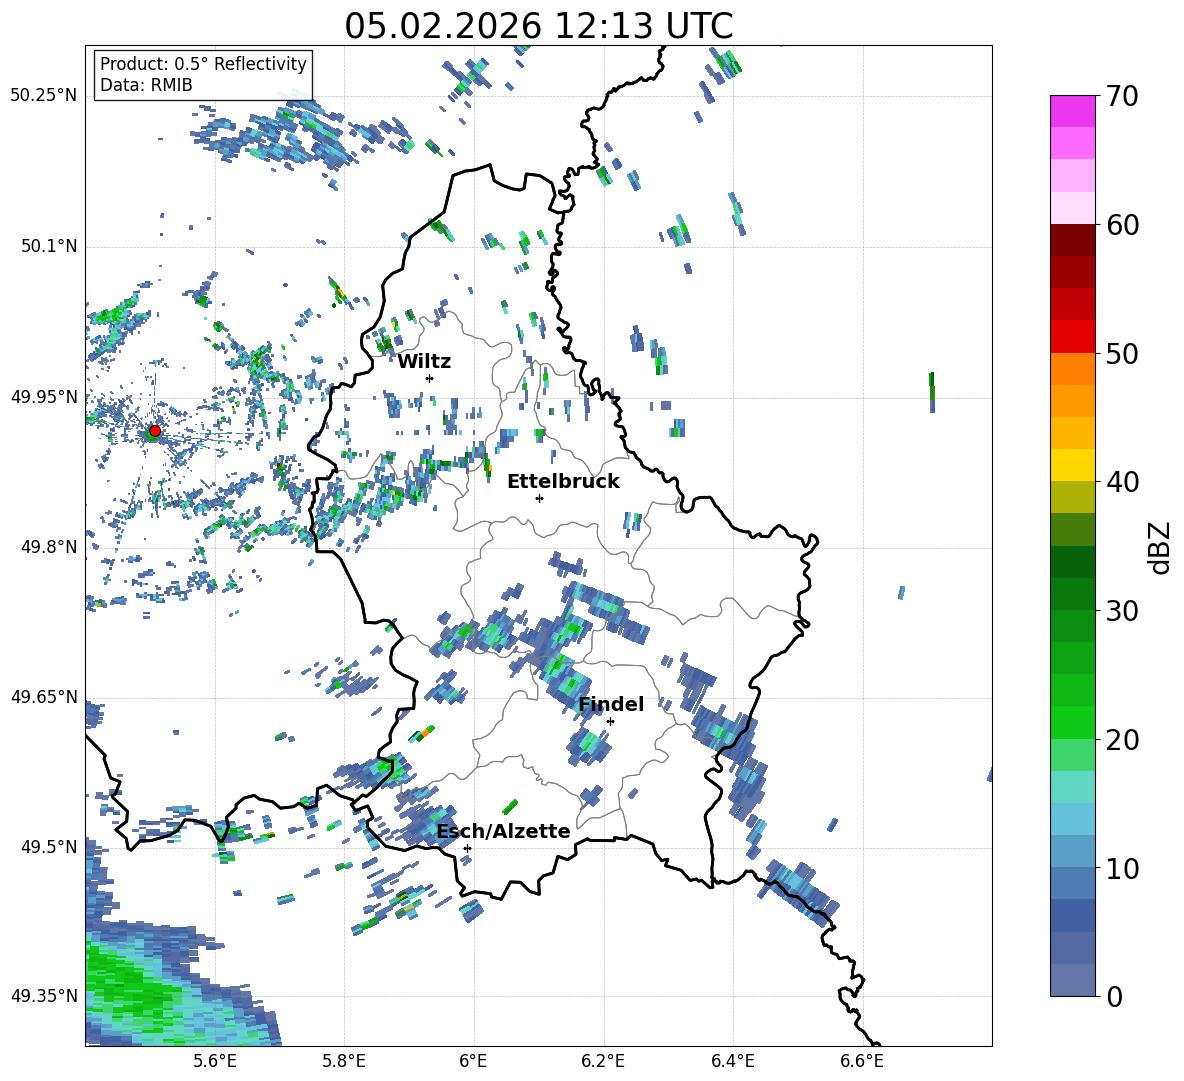
Task: Click the dBZ colorbar axis label
Action: (1160, 547)
